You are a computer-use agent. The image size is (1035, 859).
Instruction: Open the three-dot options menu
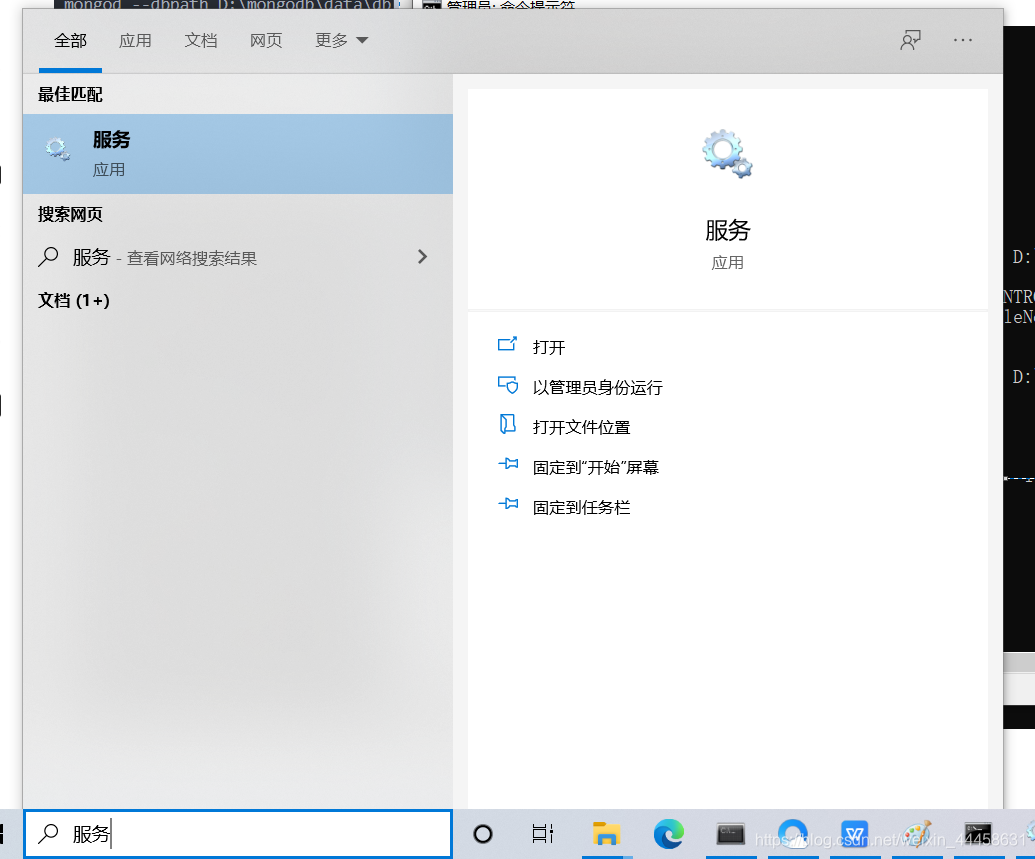click(x=962, y=40)
